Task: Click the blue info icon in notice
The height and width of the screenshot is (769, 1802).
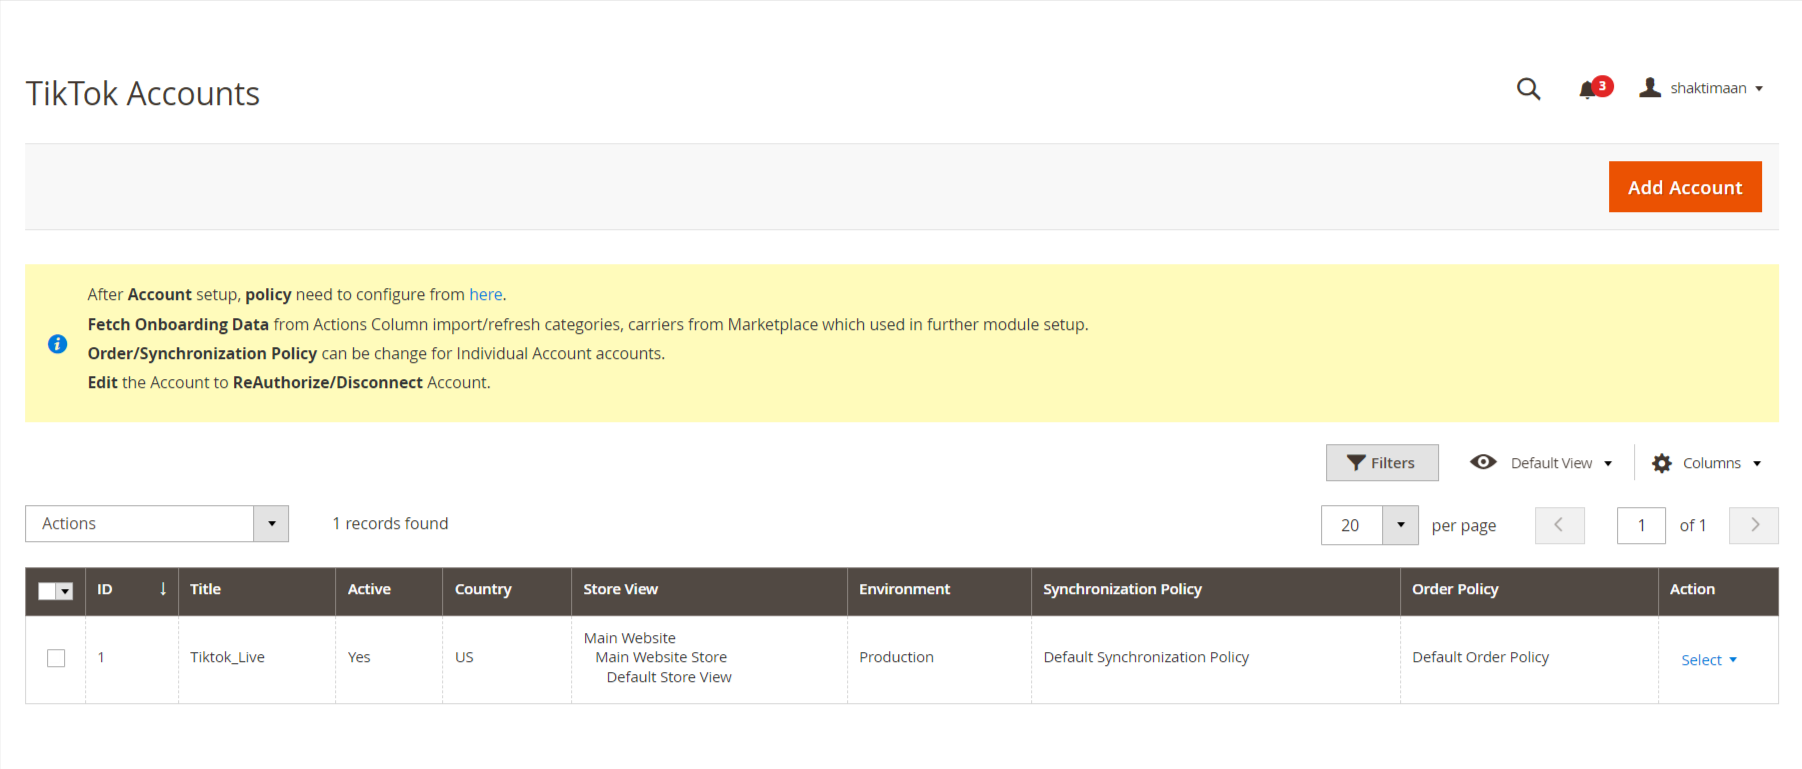Action: [x=58, y=344]
